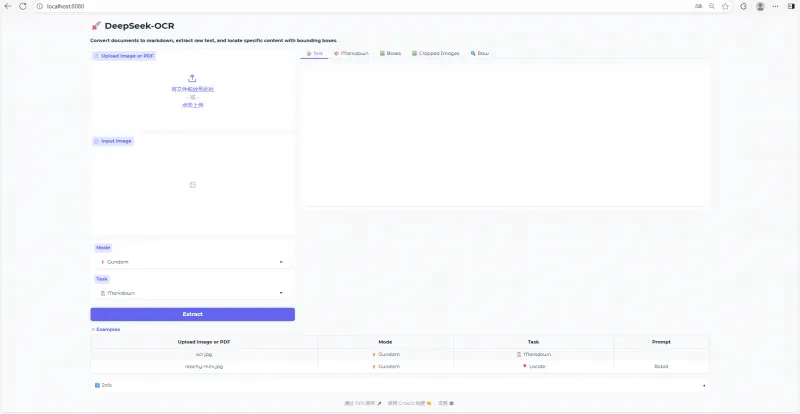This screenshot has height=414, width=800.
Task: Click the Gundam cell in the reachy-mini.jpg row
Action: (386, 367)
